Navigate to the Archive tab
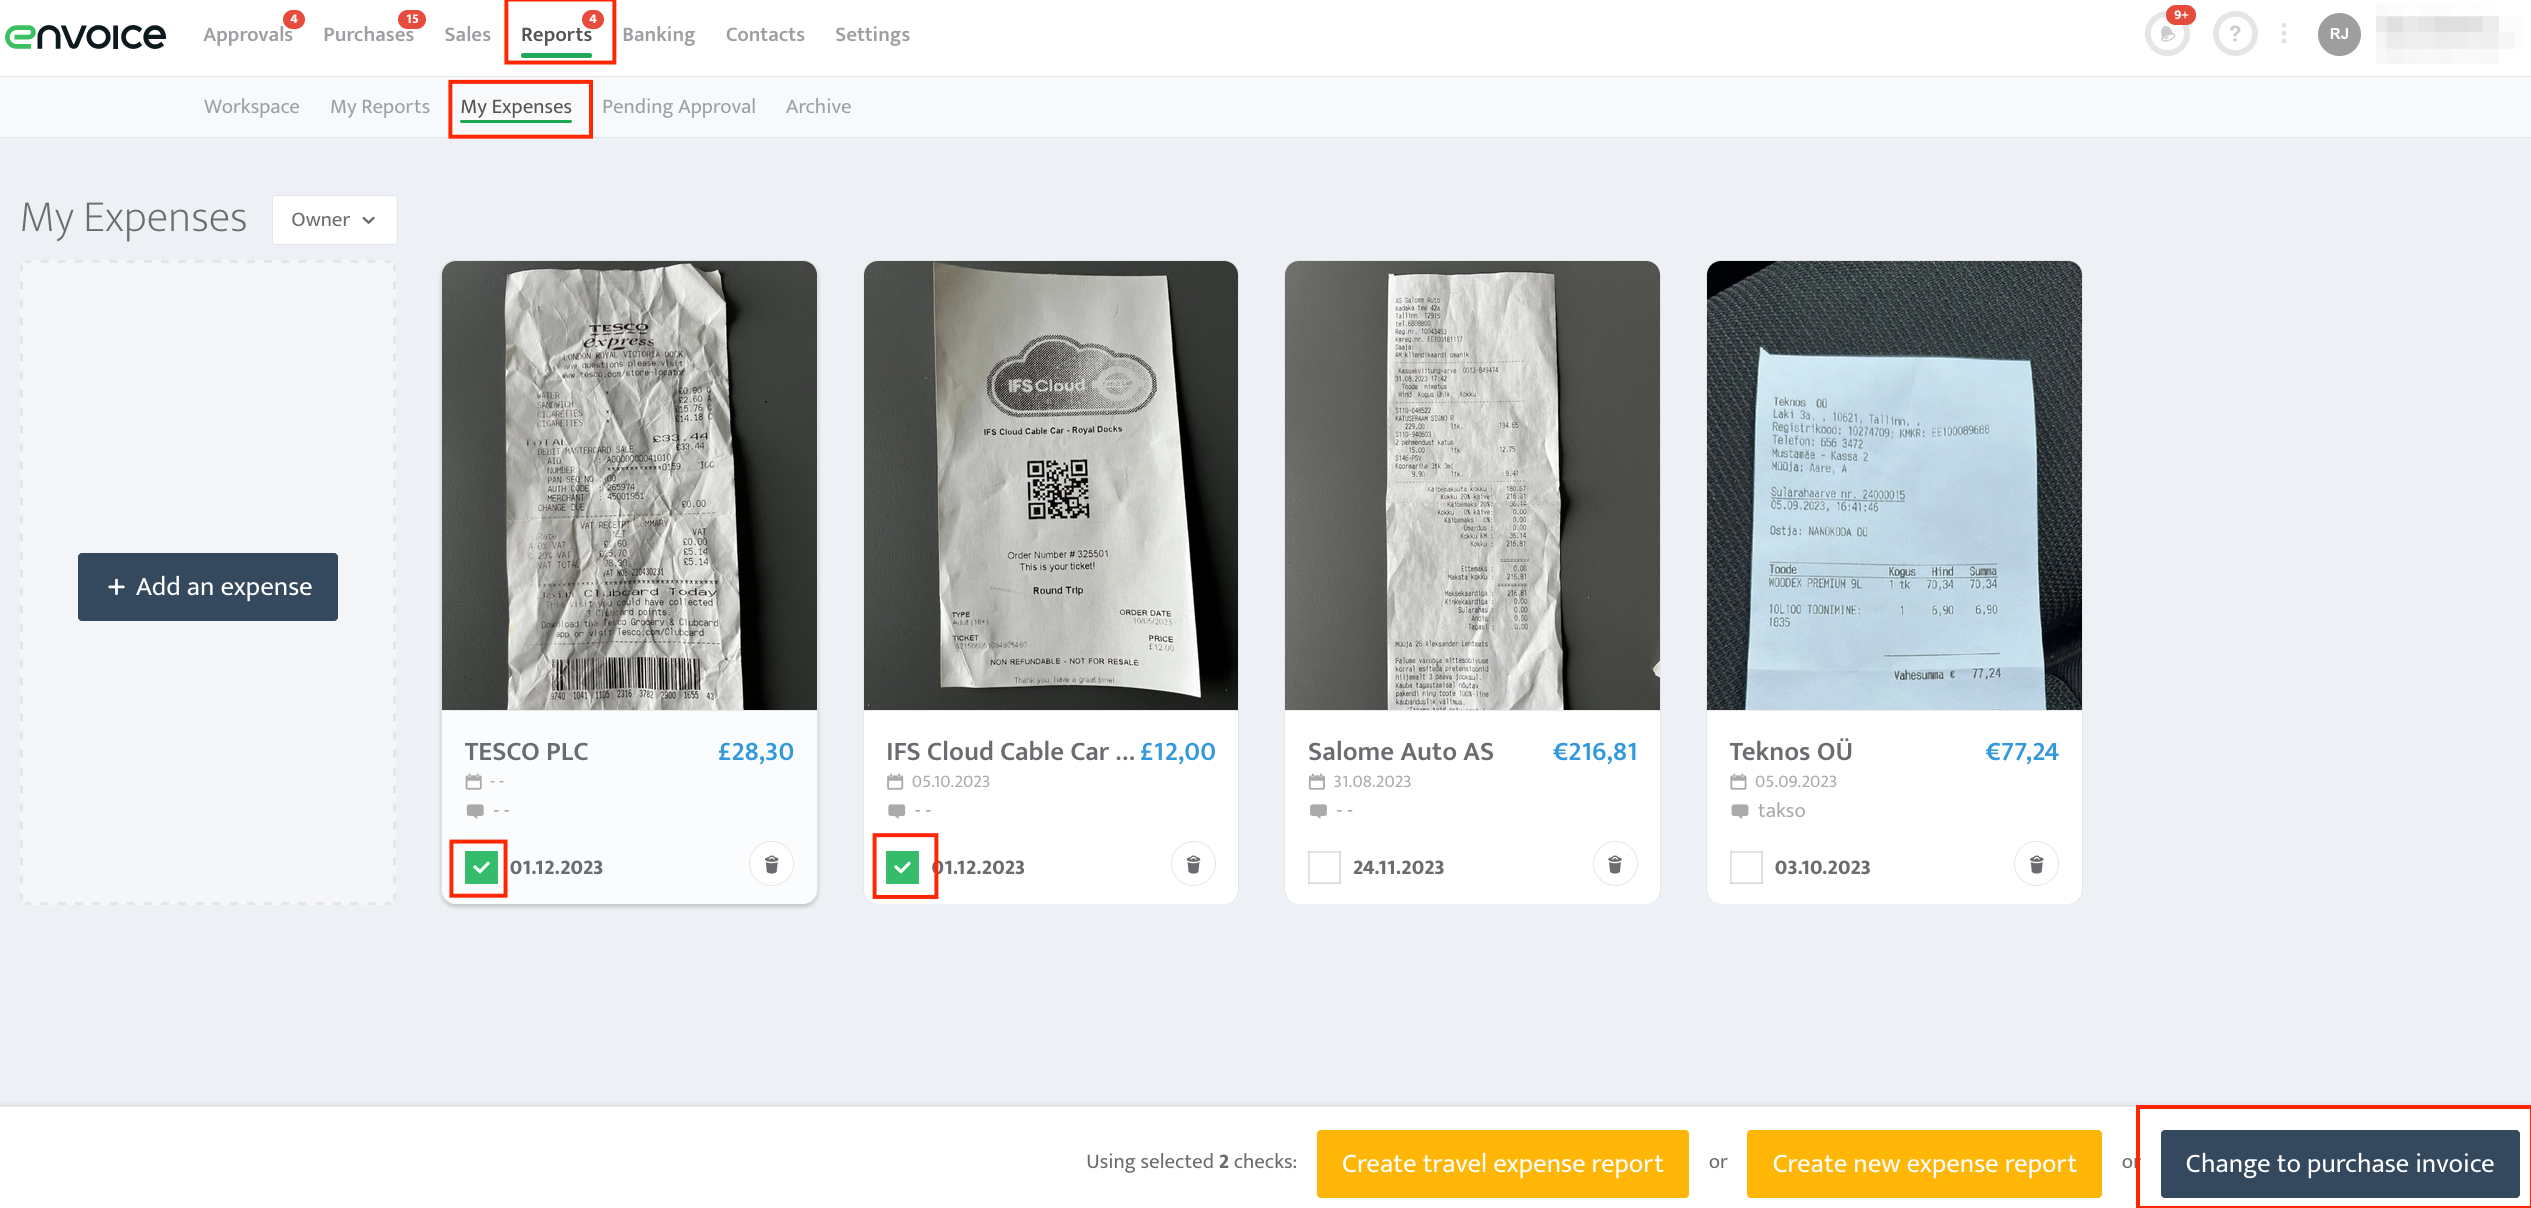 tap(818, 106)
